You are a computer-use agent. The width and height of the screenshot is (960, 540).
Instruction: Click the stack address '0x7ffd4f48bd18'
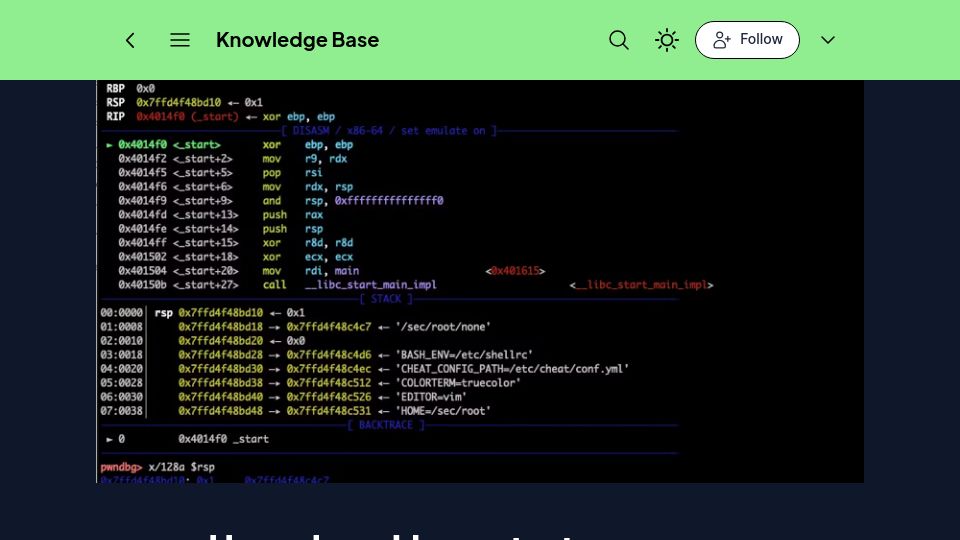(220, 326)
